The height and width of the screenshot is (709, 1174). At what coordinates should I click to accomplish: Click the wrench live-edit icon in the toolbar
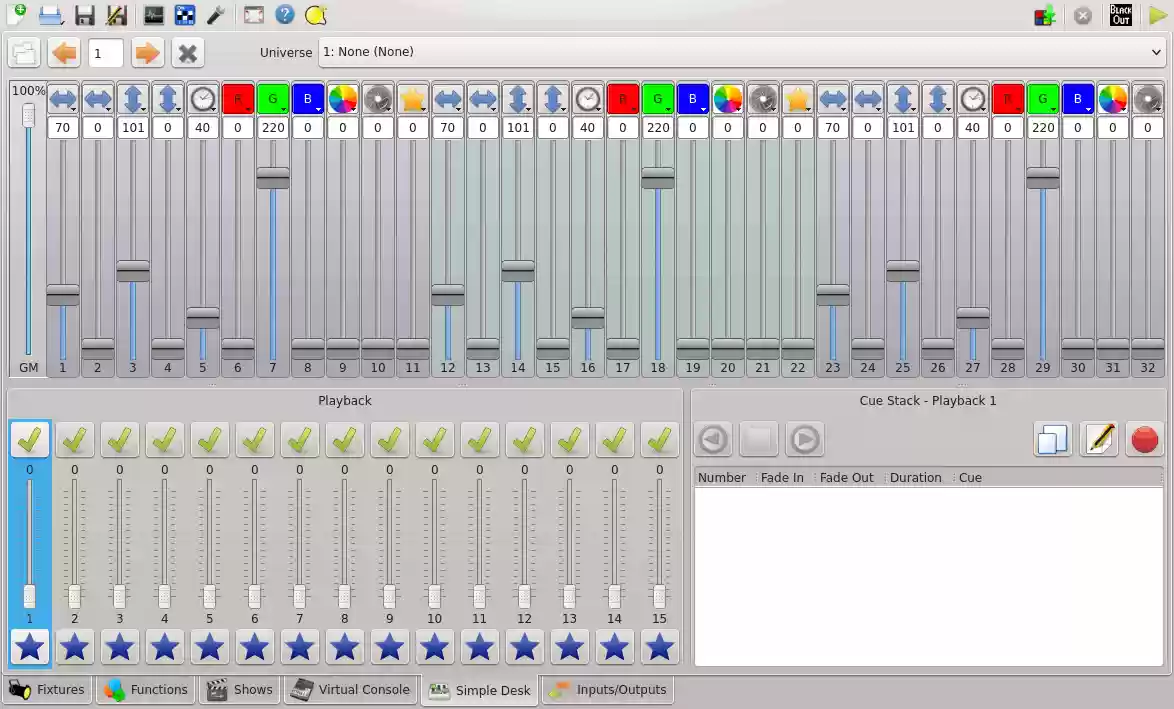point(216,15)
